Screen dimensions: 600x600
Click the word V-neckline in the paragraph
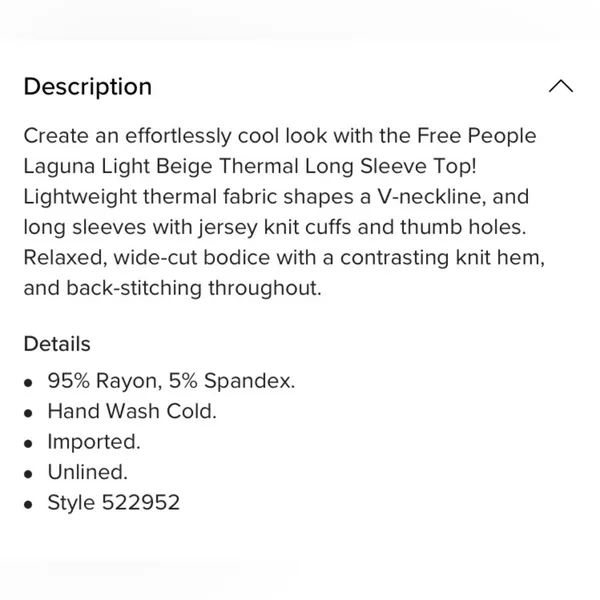pos(432,197)
